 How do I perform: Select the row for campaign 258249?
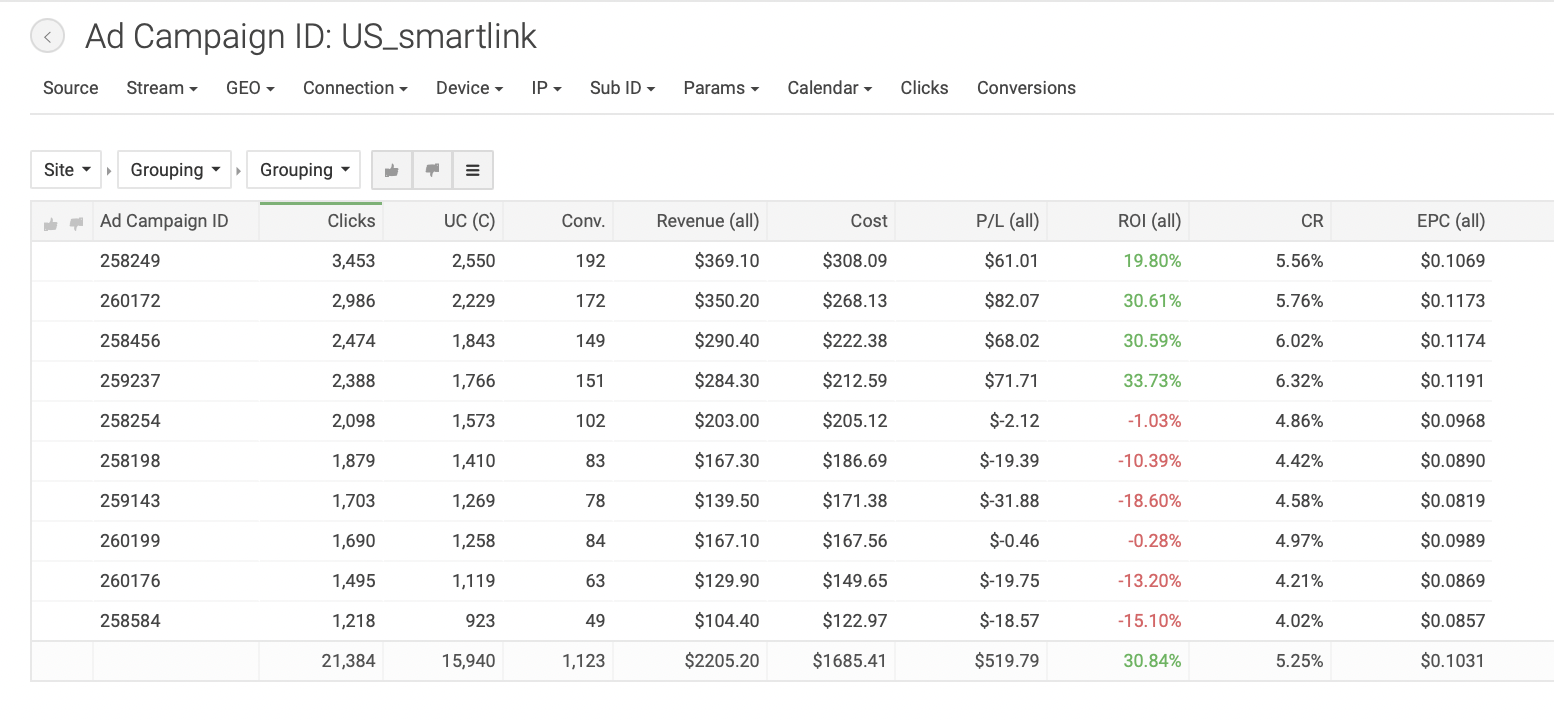130,261
